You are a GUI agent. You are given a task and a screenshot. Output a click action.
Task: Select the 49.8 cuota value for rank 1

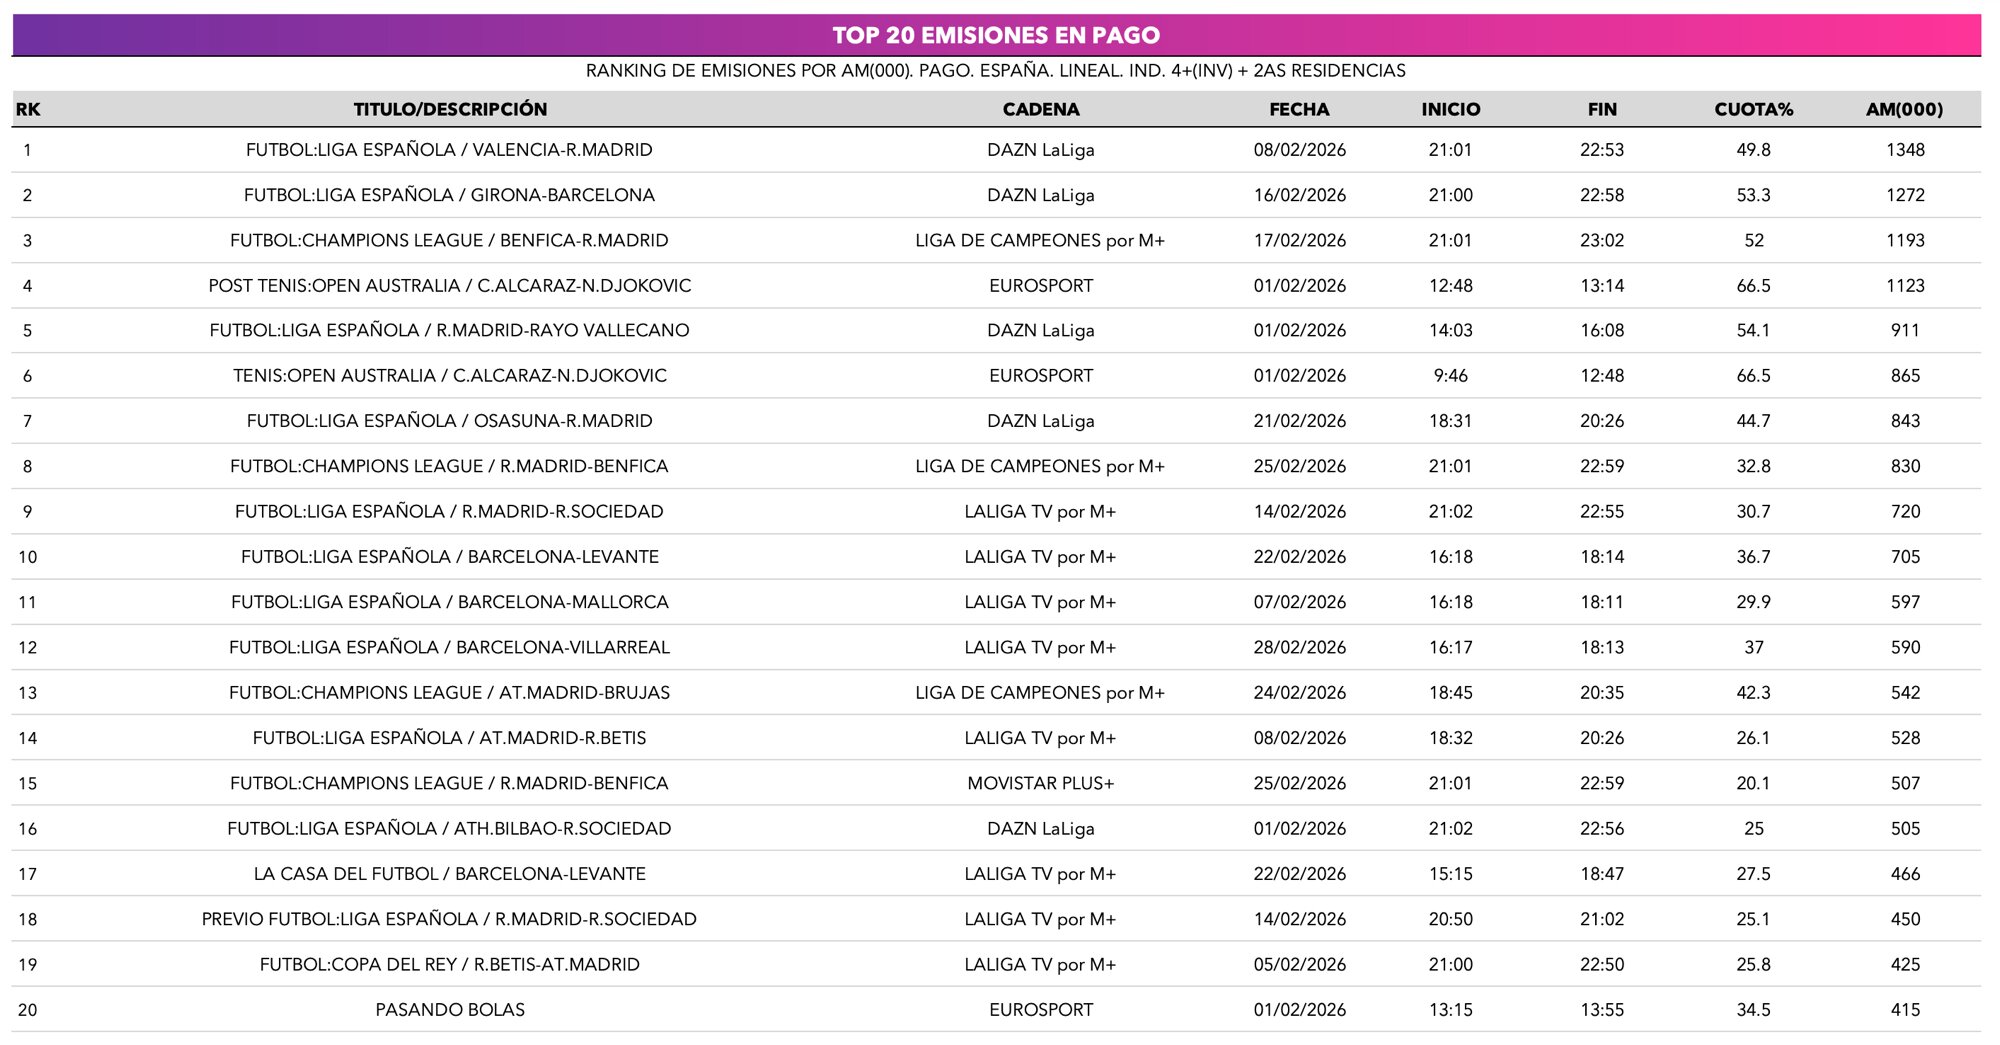pos(1751,149)
